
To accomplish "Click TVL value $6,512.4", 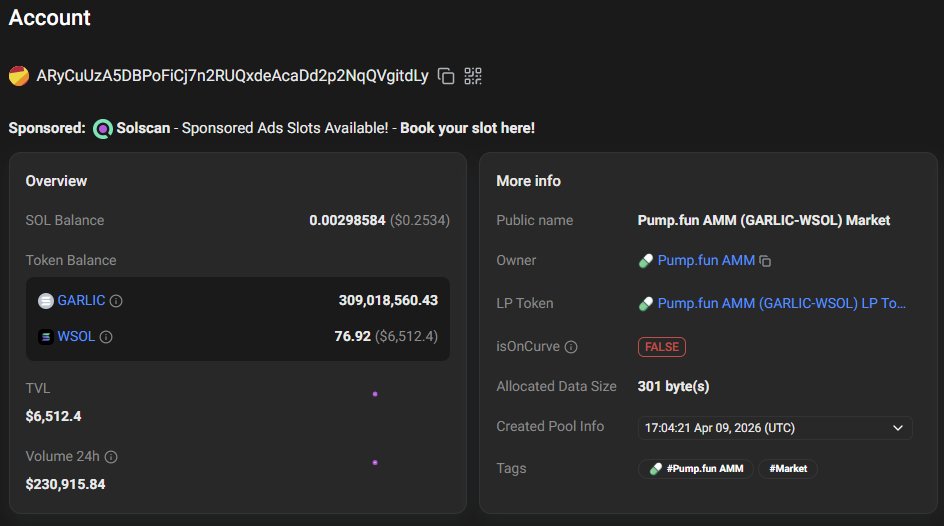I will 54,416.
